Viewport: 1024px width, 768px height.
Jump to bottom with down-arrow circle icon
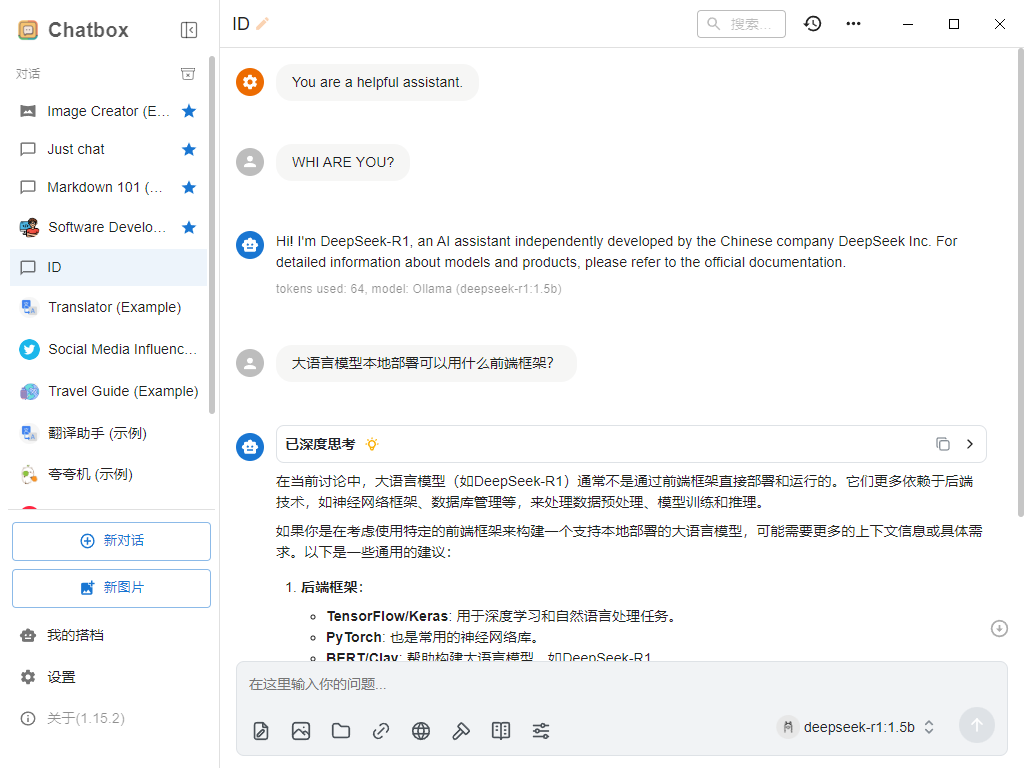pyautogui.click(x=999, y=628)
